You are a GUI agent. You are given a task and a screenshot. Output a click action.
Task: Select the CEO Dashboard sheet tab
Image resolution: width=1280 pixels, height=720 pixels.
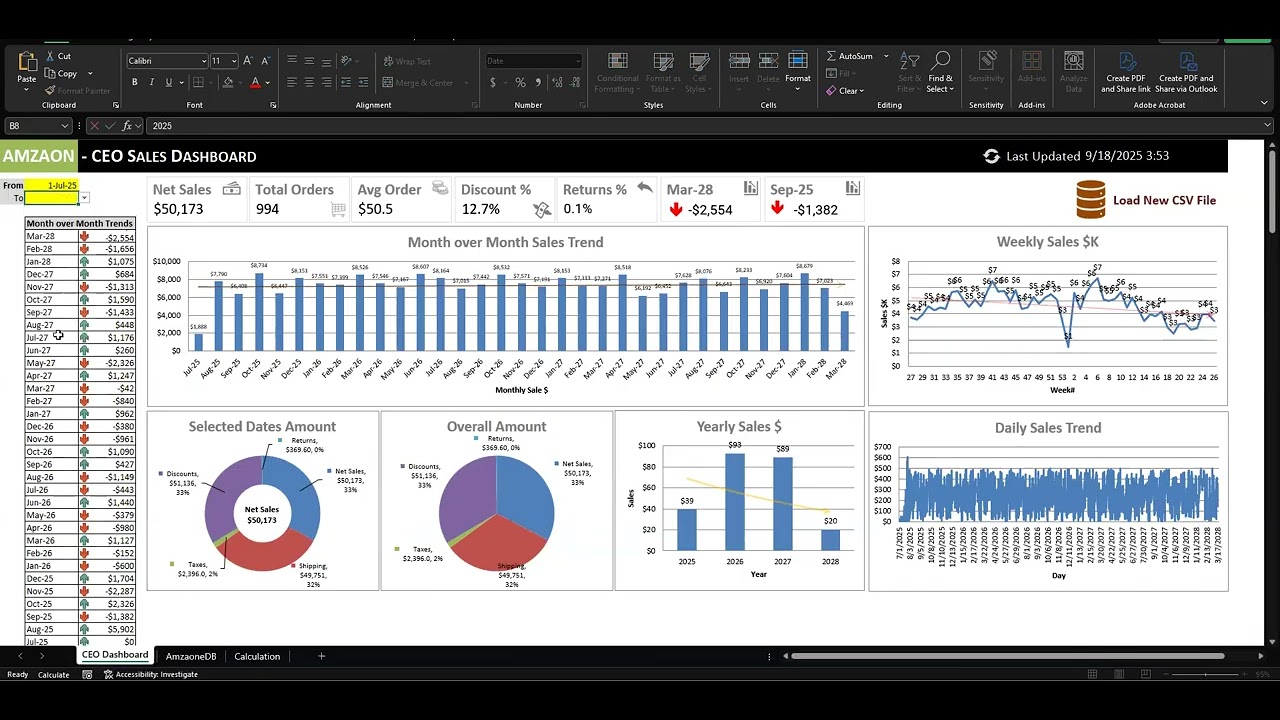pos(115,655)
